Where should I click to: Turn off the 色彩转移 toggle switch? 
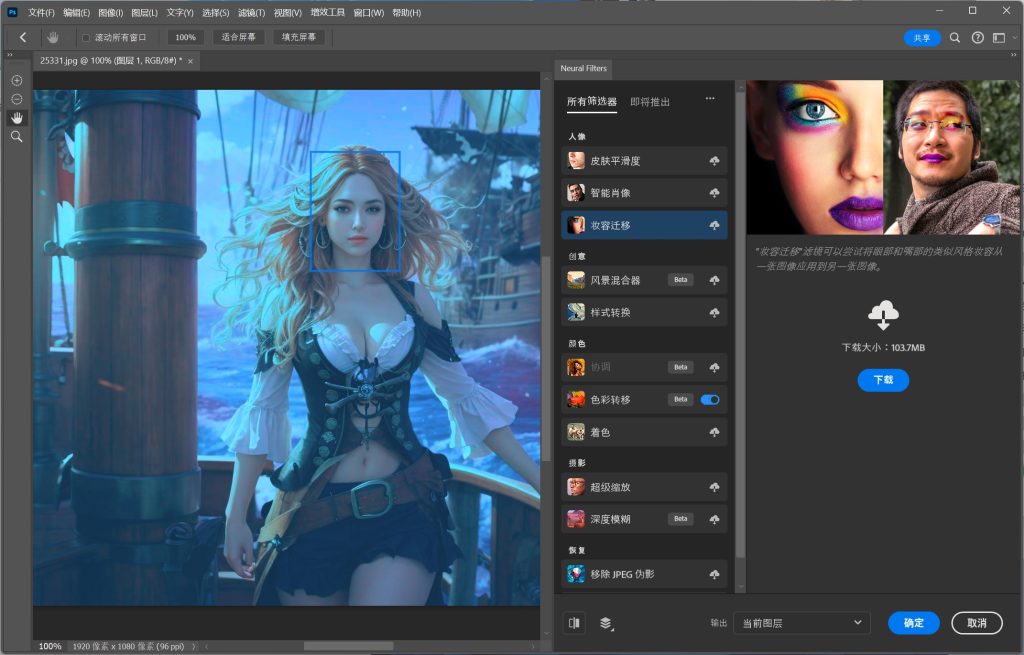(710, 400)
